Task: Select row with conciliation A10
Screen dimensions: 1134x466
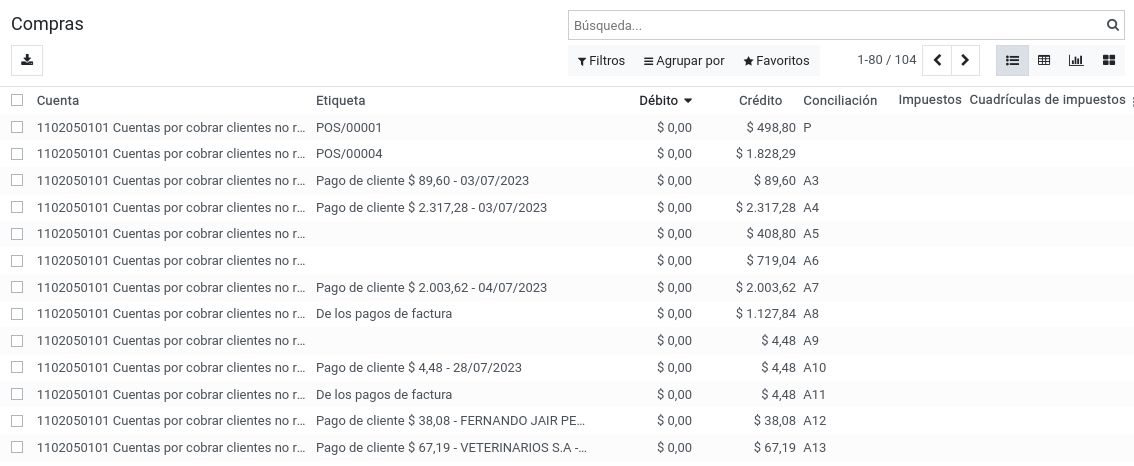Action: pos(17,367)
